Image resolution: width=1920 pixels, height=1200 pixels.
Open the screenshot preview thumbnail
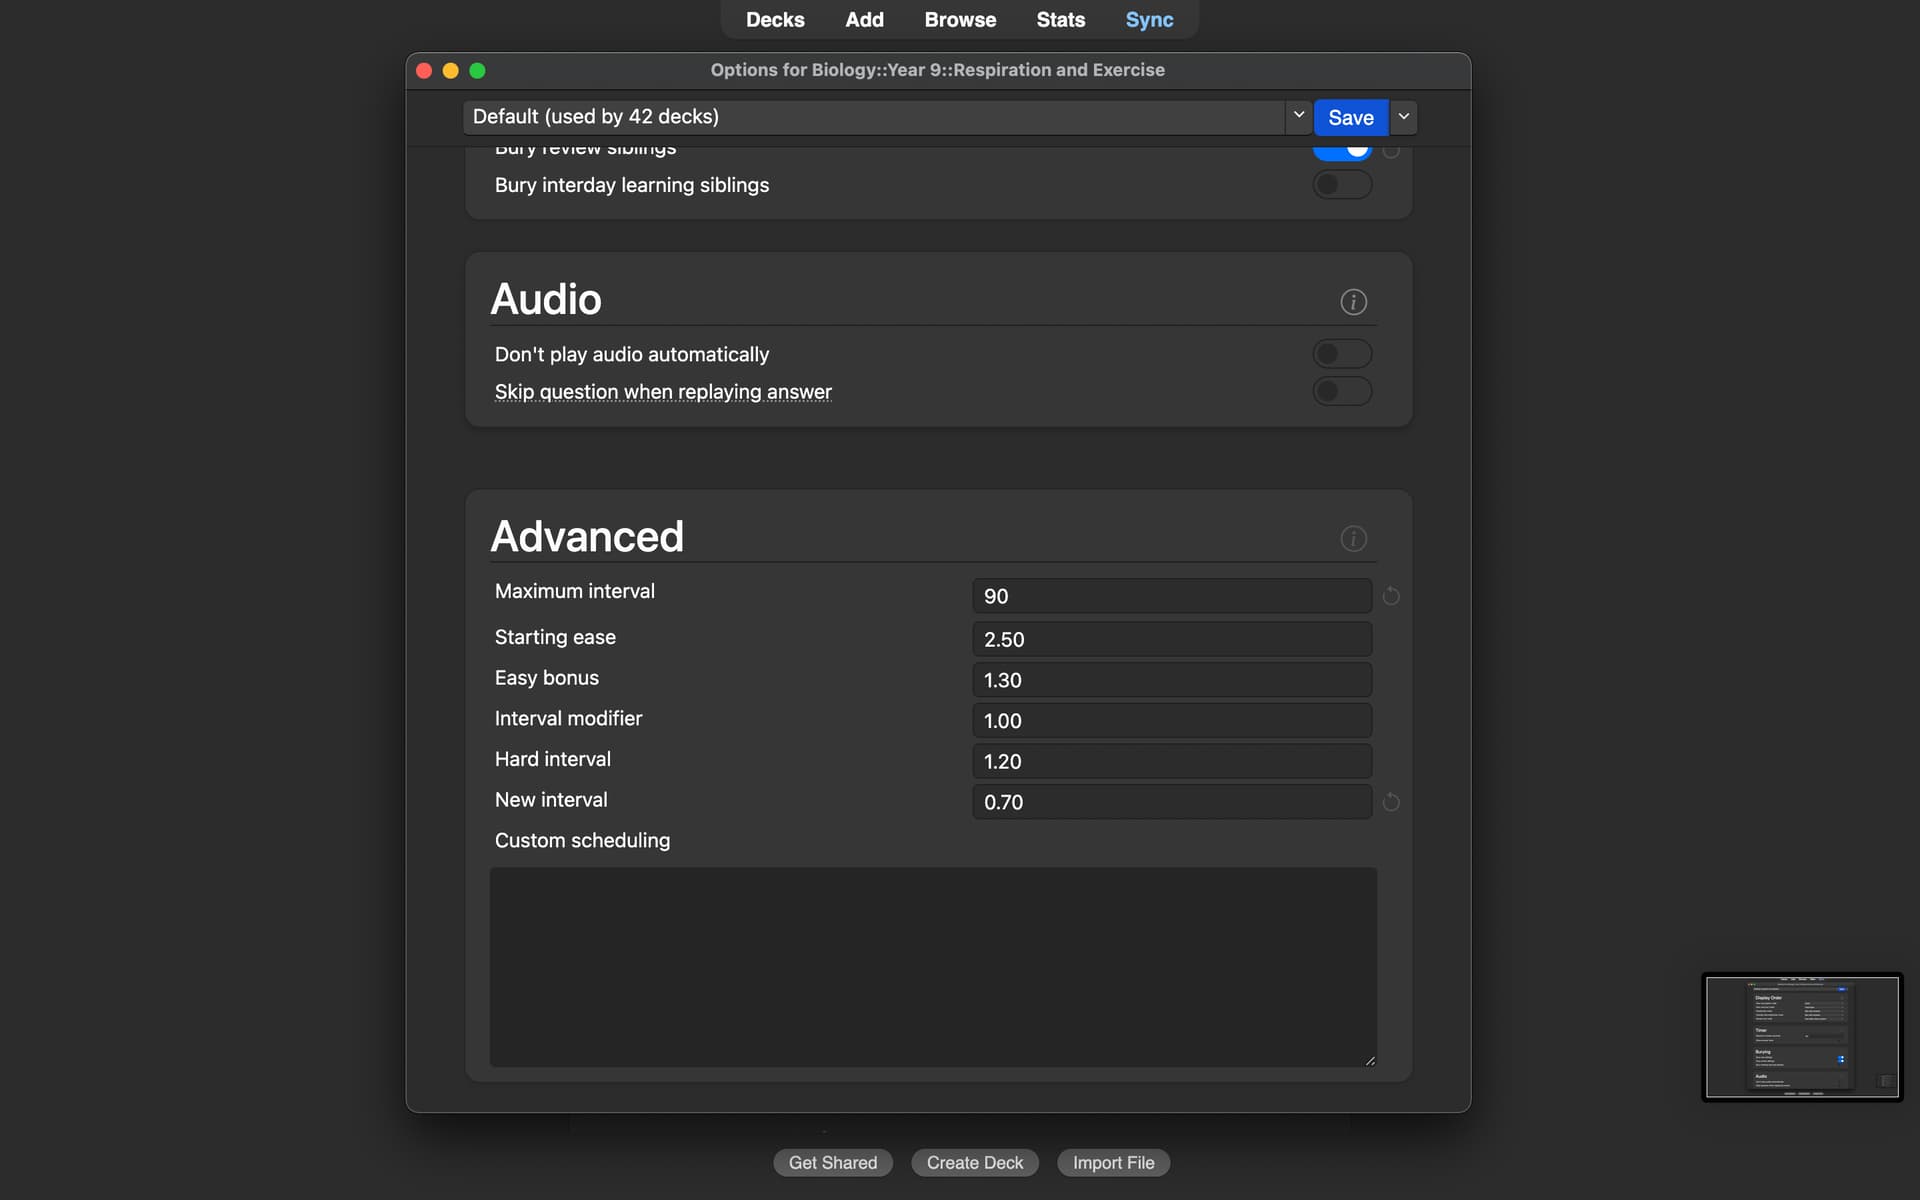click(1801, 1037)
